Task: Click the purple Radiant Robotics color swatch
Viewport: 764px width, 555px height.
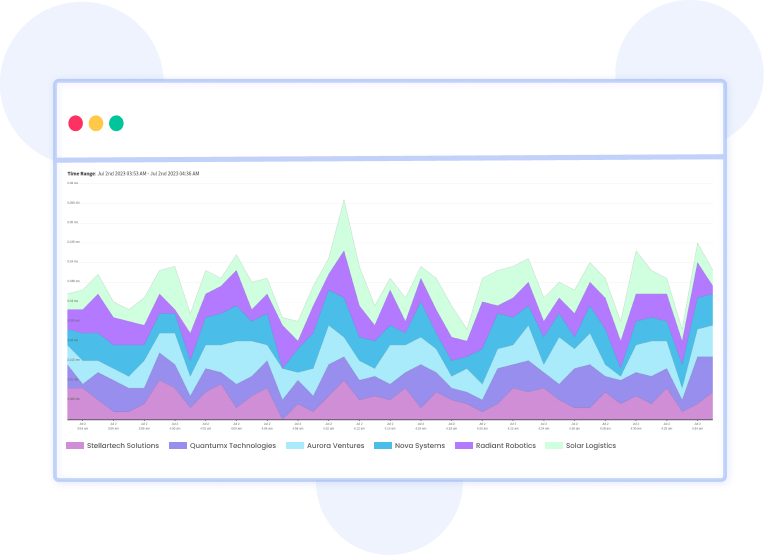Action: tap(464, 445)
